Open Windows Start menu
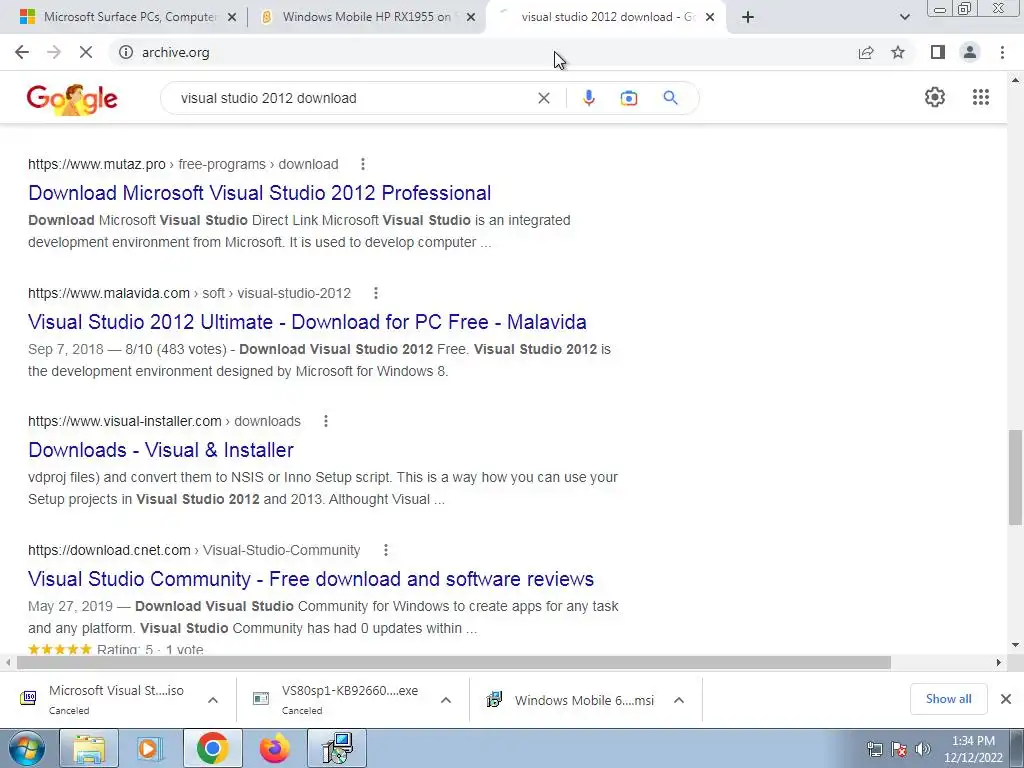This screenshot has width=1024, height=768. [27, 748]
